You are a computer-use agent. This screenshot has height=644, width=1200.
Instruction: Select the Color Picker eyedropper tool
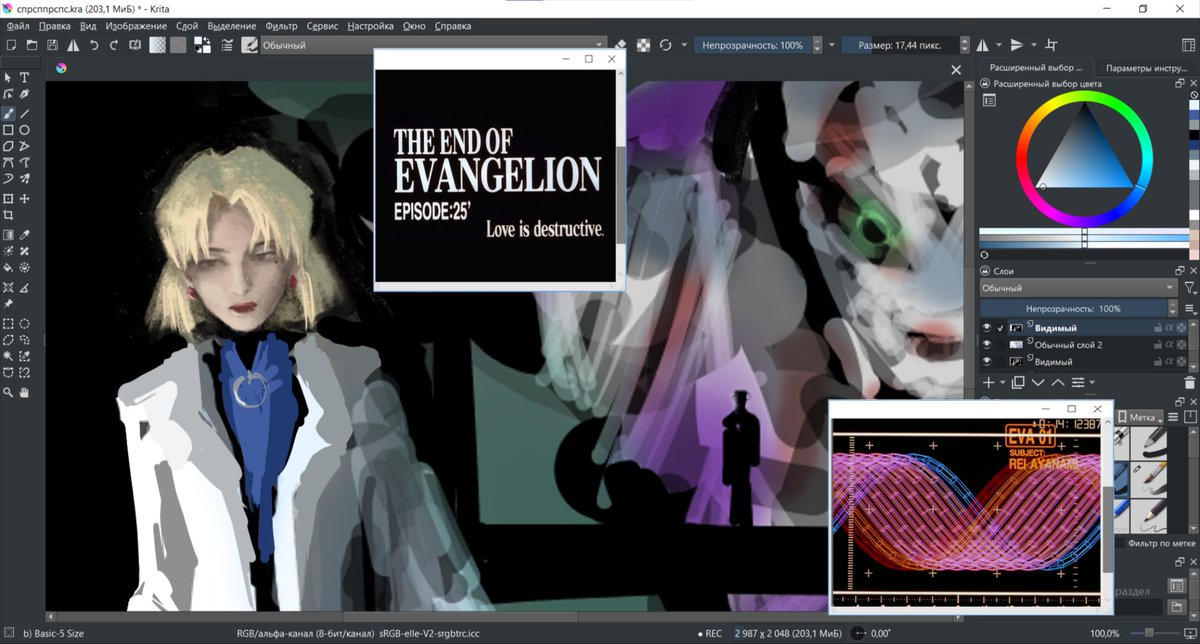tap(25, 234)
